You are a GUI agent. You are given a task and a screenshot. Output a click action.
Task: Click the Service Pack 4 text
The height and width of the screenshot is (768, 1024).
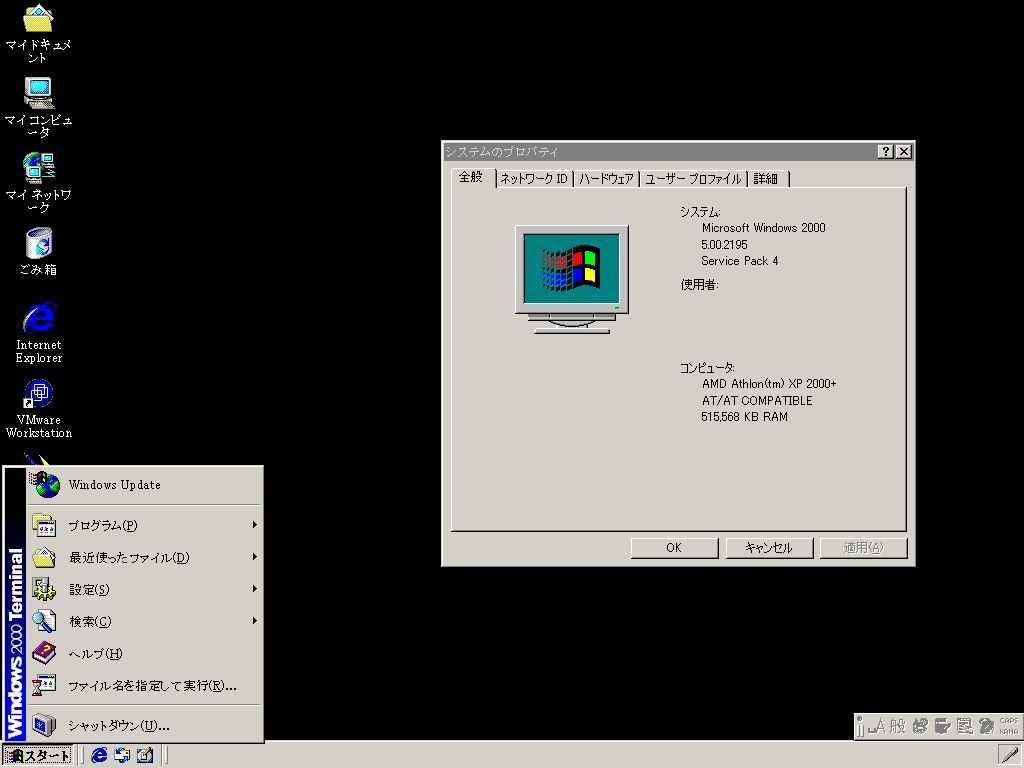point(740,261)
